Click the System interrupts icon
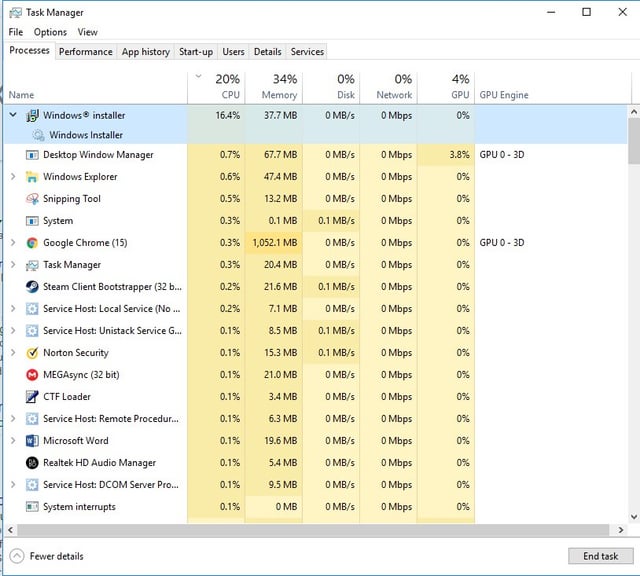Image resolution: width=640 pixels, height=576 pixels. click(x=32, y=507)
